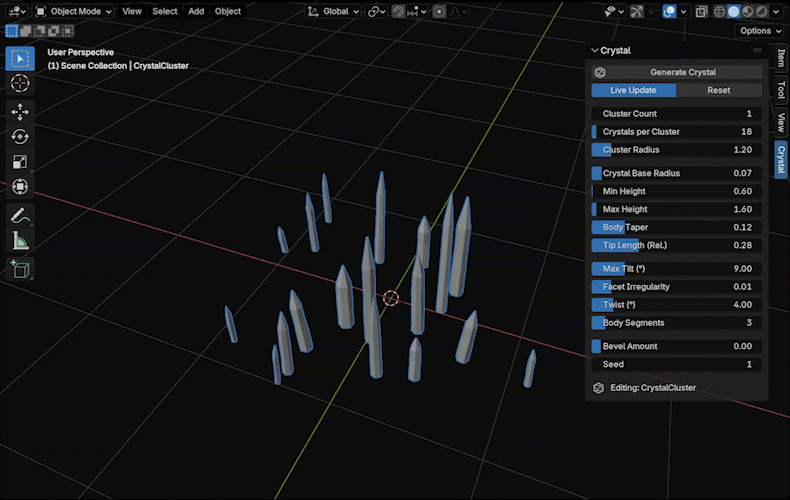Screen dimensions: 790x500
Task: Select the Measure tool
Action: click(20, 241)
